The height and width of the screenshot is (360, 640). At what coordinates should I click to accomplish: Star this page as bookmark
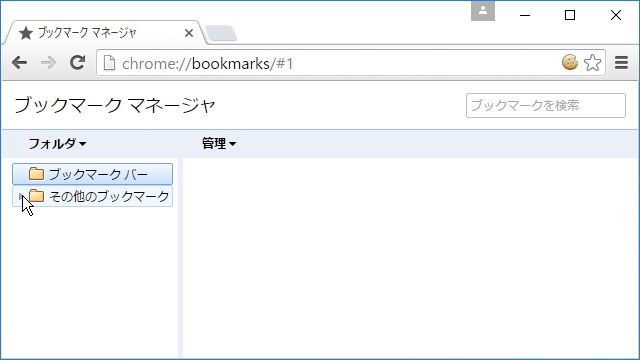(592, 63)
